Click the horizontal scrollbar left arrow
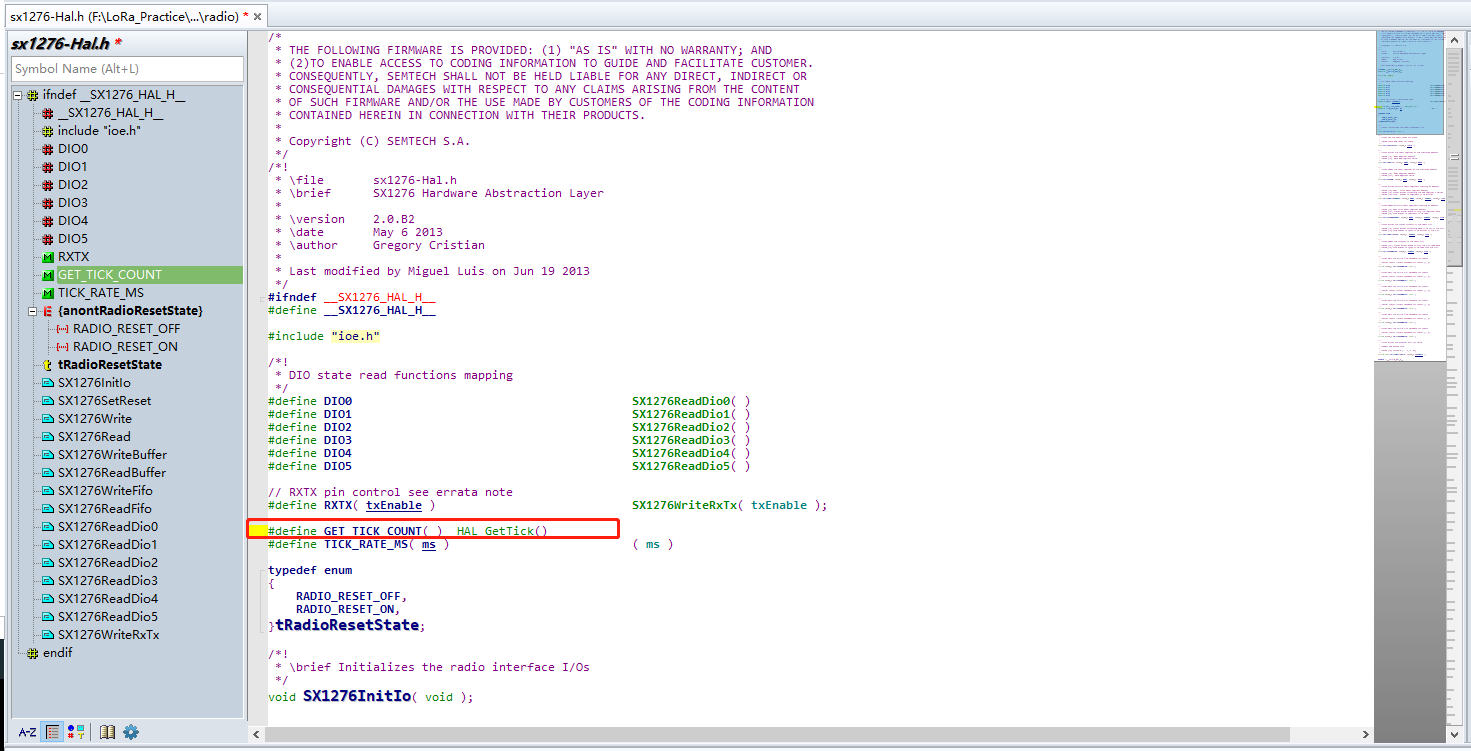This screenshot has width=1471, height=751. (256, 735)
